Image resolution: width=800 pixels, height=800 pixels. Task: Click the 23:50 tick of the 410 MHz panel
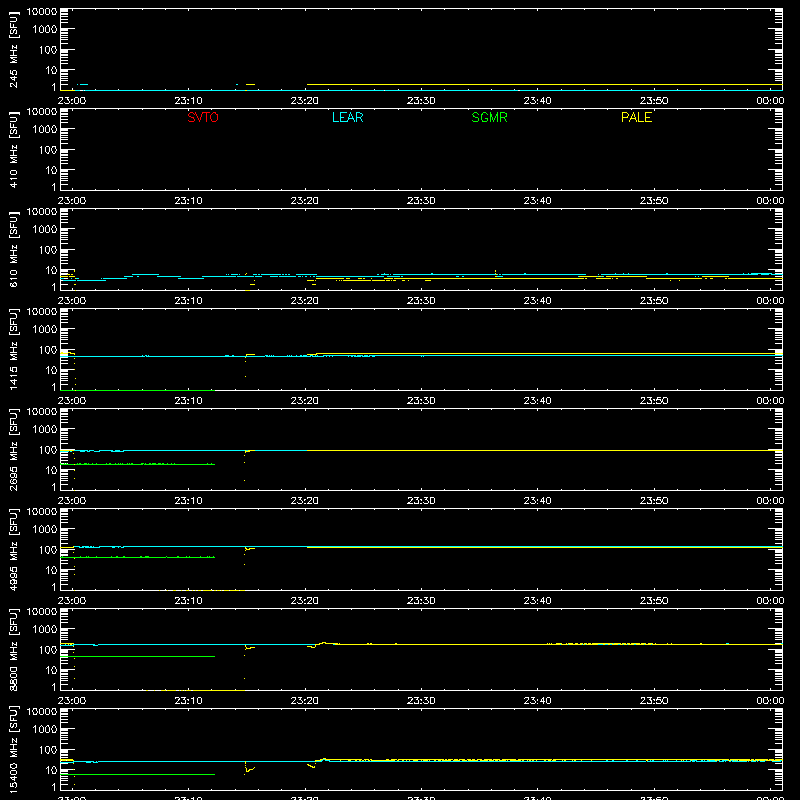click(654, 201)
